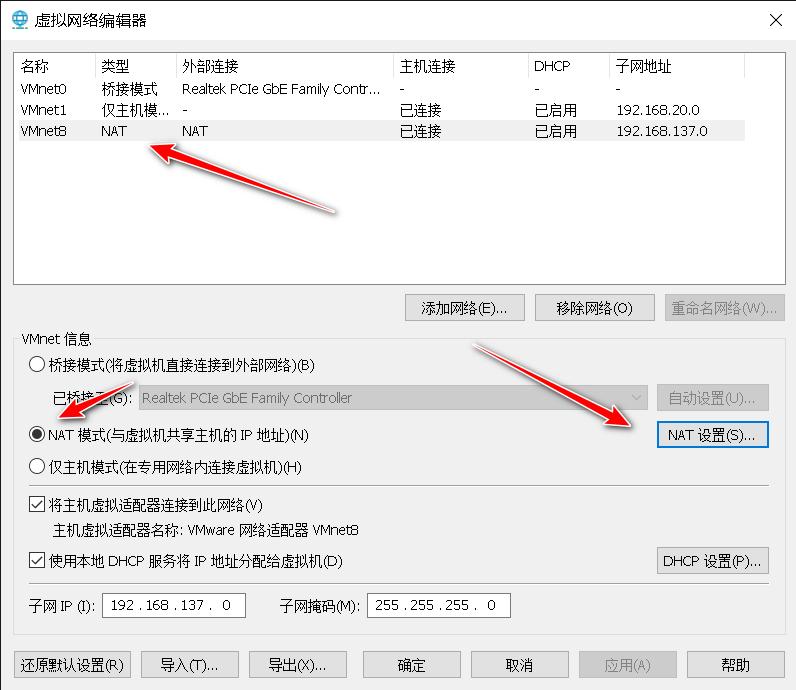Open NAT 设置(S) dialog
Viewport: 796px width, 690px height.
tap(713, 435)
